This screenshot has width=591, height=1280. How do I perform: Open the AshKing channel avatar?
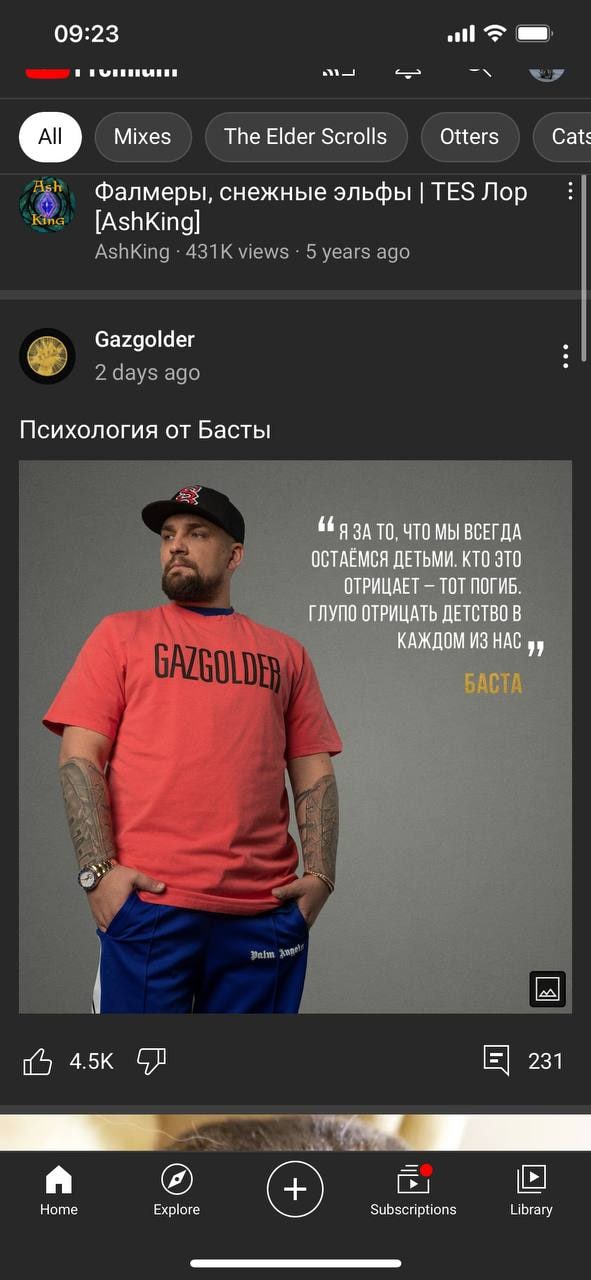point(47,206)
